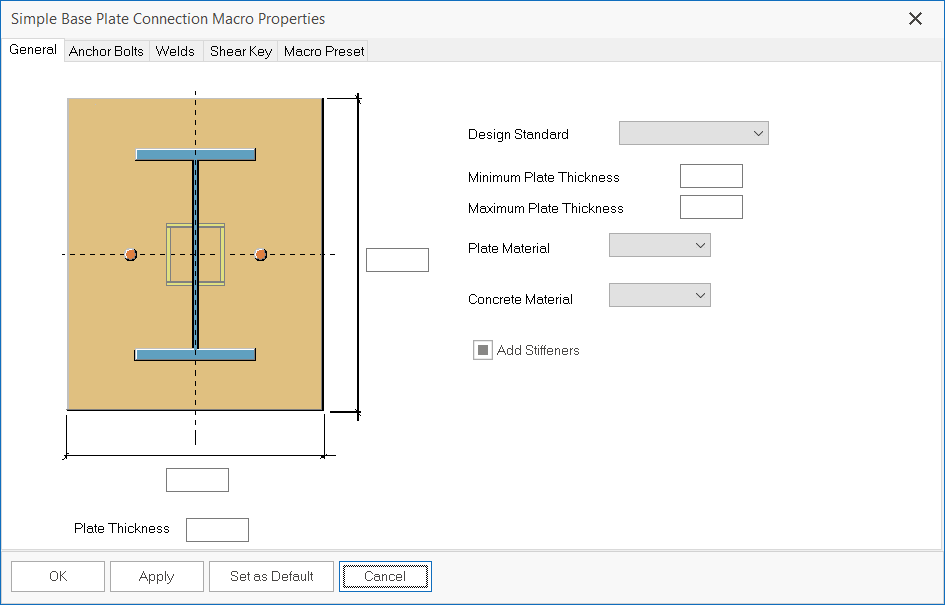Screen dimensions: 945x605
Task: Open the Plate Material dropdown
Action: [x=660, y=245]
